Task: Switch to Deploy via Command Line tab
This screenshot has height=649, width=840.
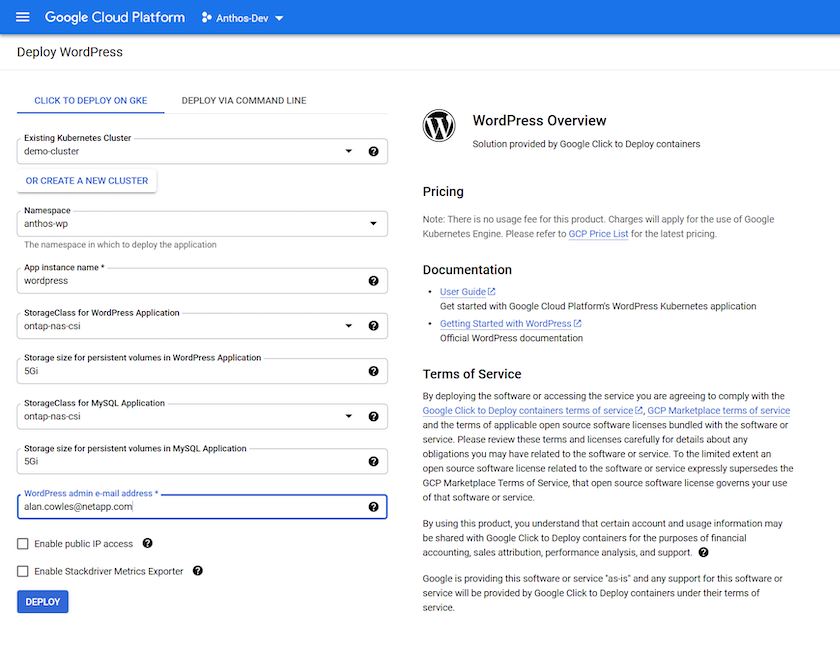Action: [x=244, y=101]
